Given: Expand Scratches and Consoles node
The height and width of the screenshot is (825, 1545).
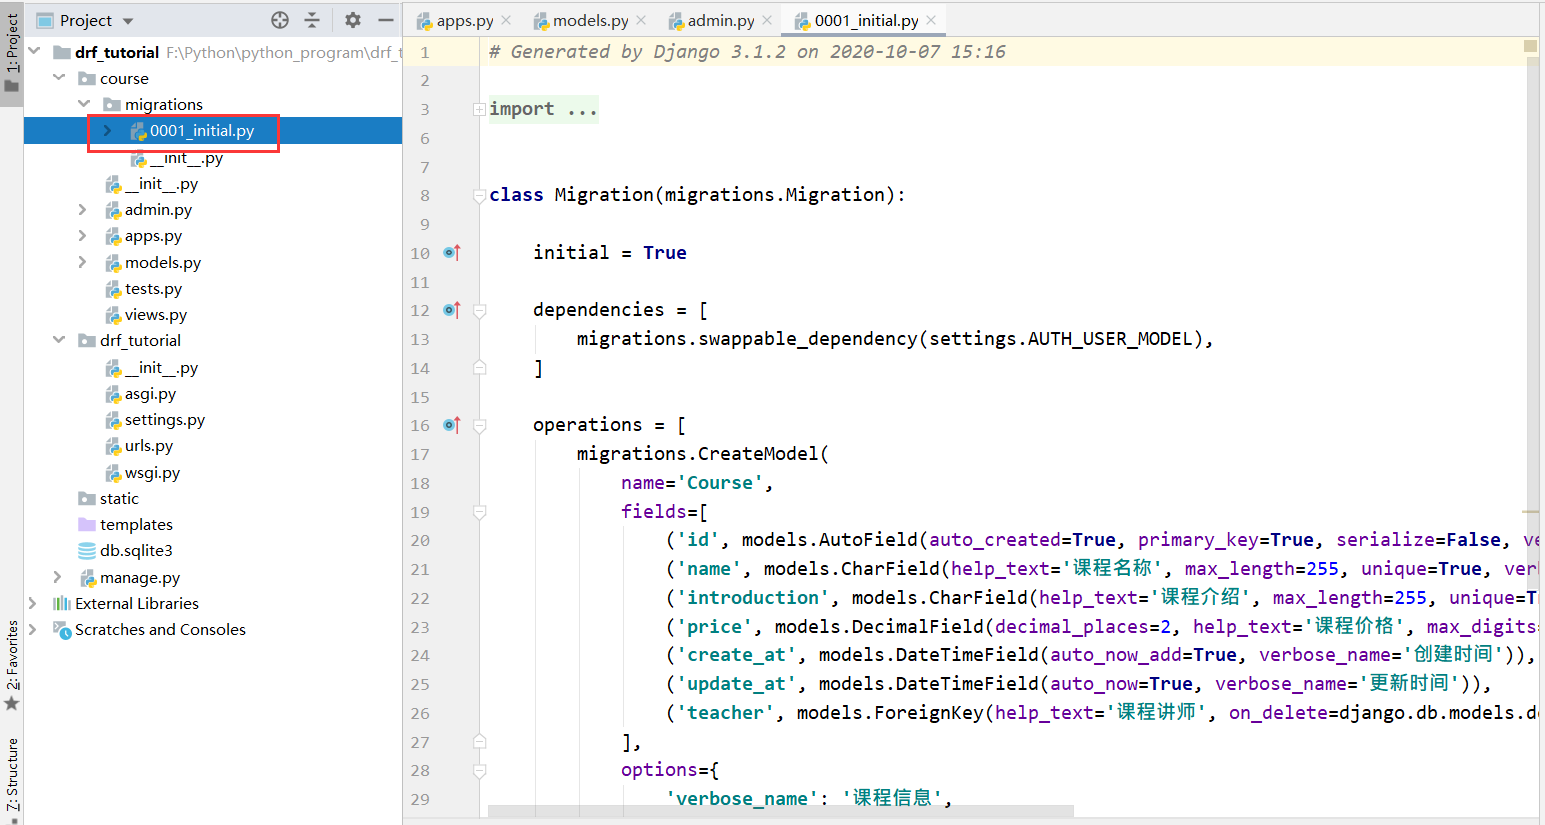Looking at the screenshot, I should click(x=33, y=629).
